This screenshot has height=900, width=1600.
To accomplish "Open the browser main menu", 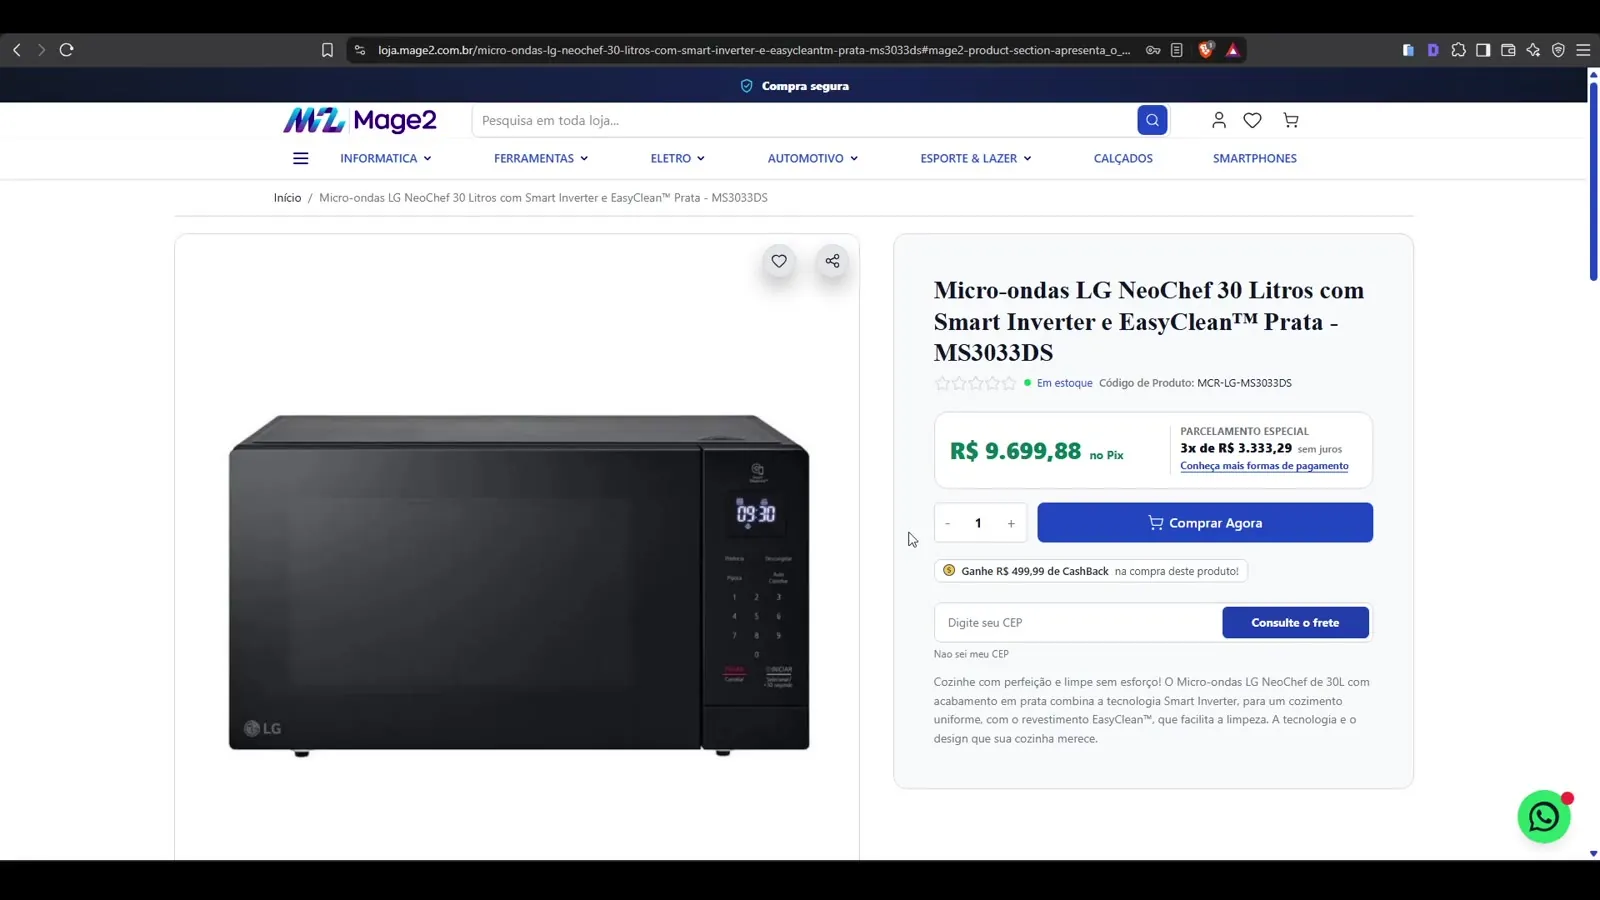I will [1583, 50].
